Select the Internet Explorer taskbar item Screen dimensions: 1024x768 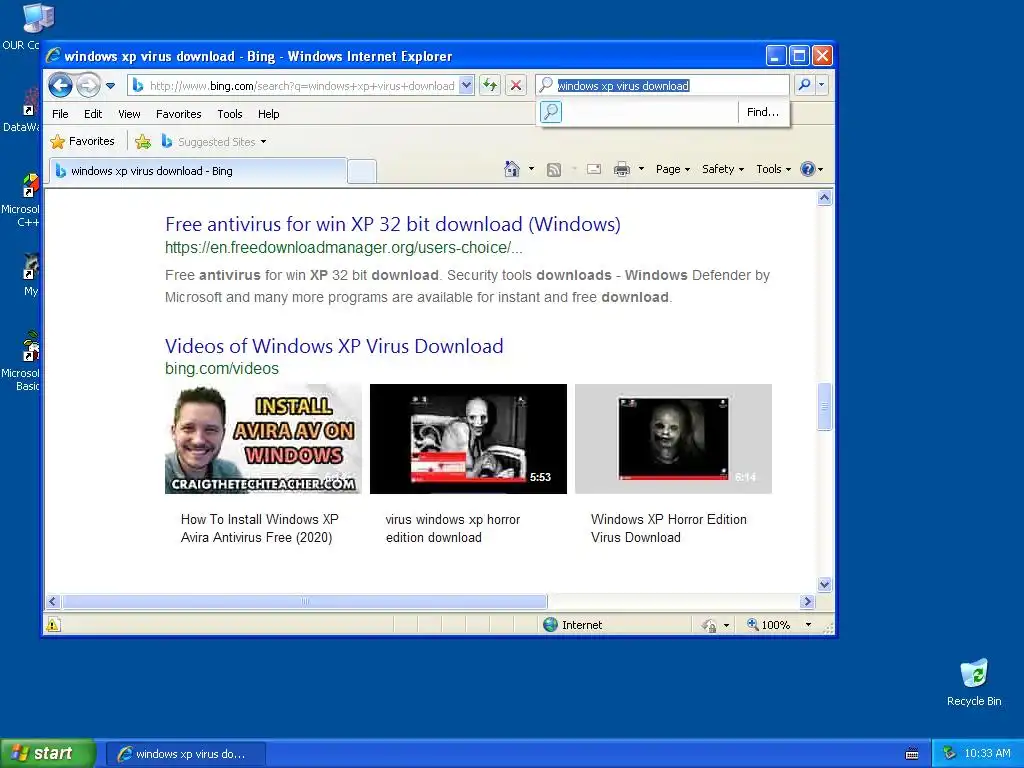(x=185, y=754)
